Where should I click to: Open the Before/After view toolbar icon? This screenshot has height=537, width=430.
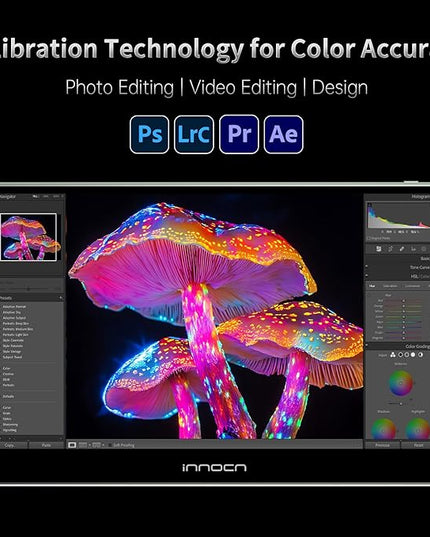(x=96, y=445)
